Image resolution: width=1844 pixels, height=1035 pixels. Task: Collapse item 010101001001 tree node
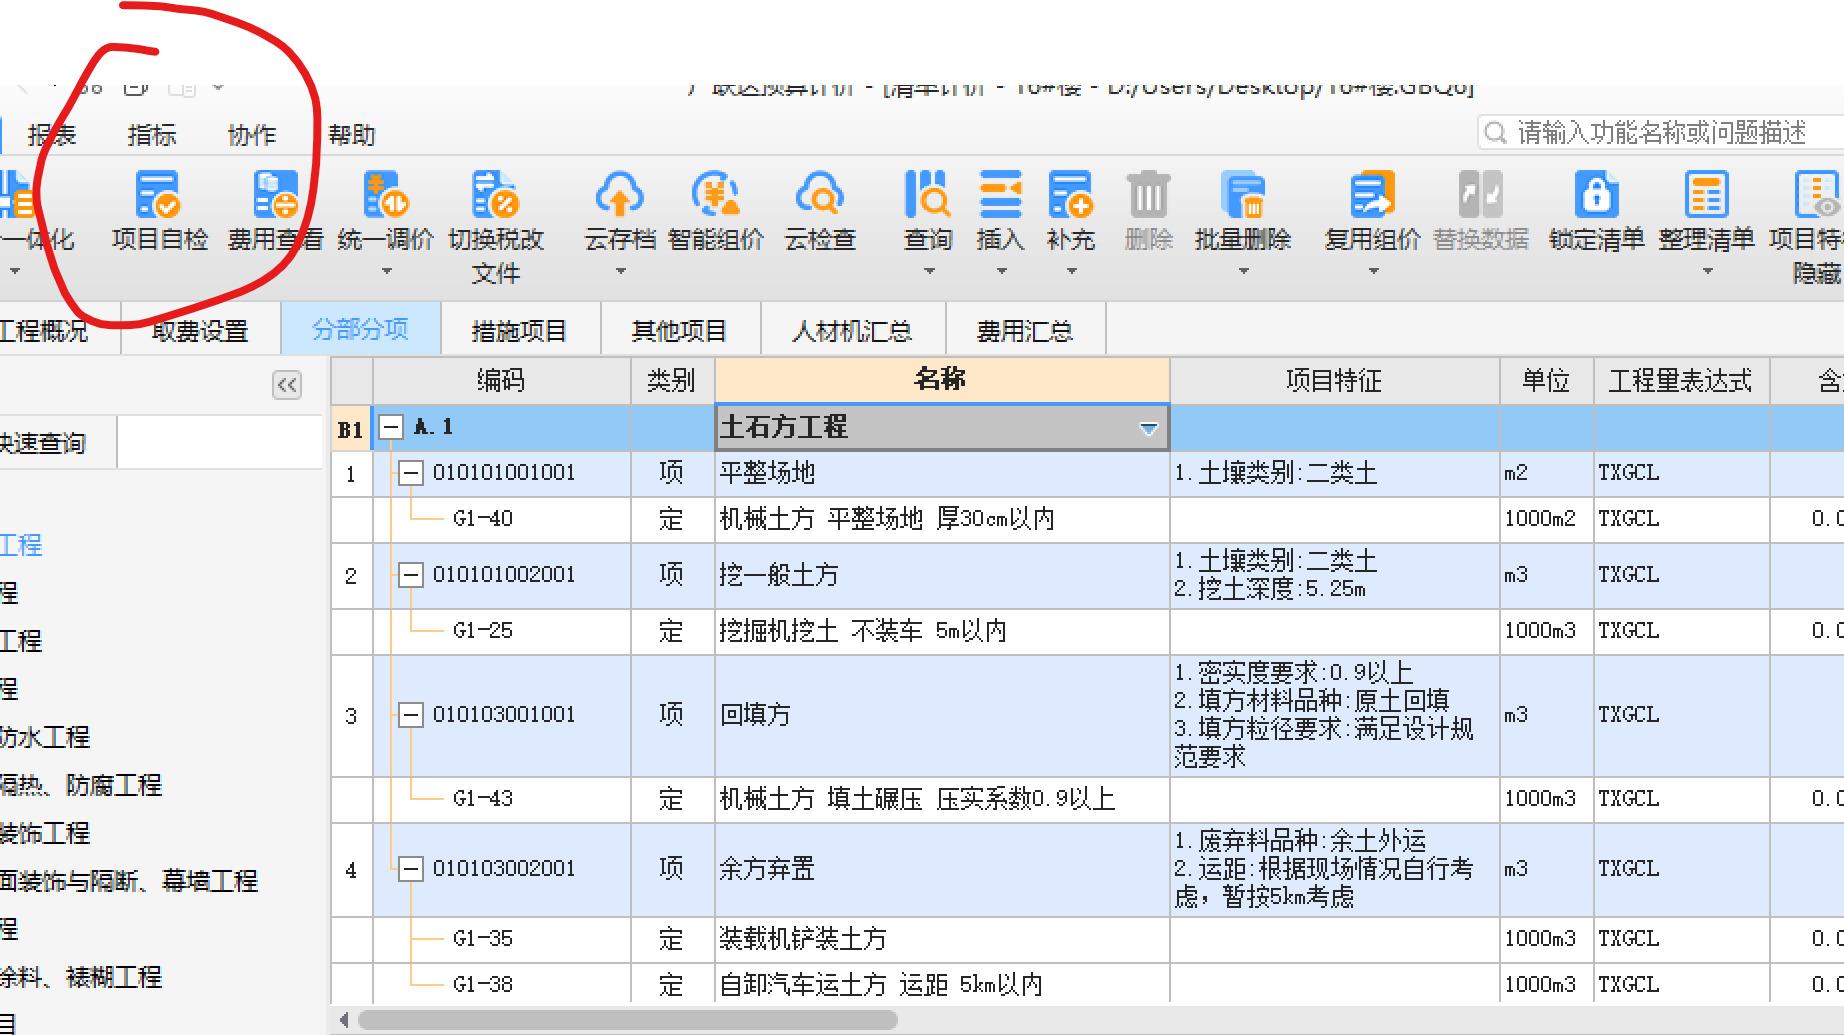(410, 473)
